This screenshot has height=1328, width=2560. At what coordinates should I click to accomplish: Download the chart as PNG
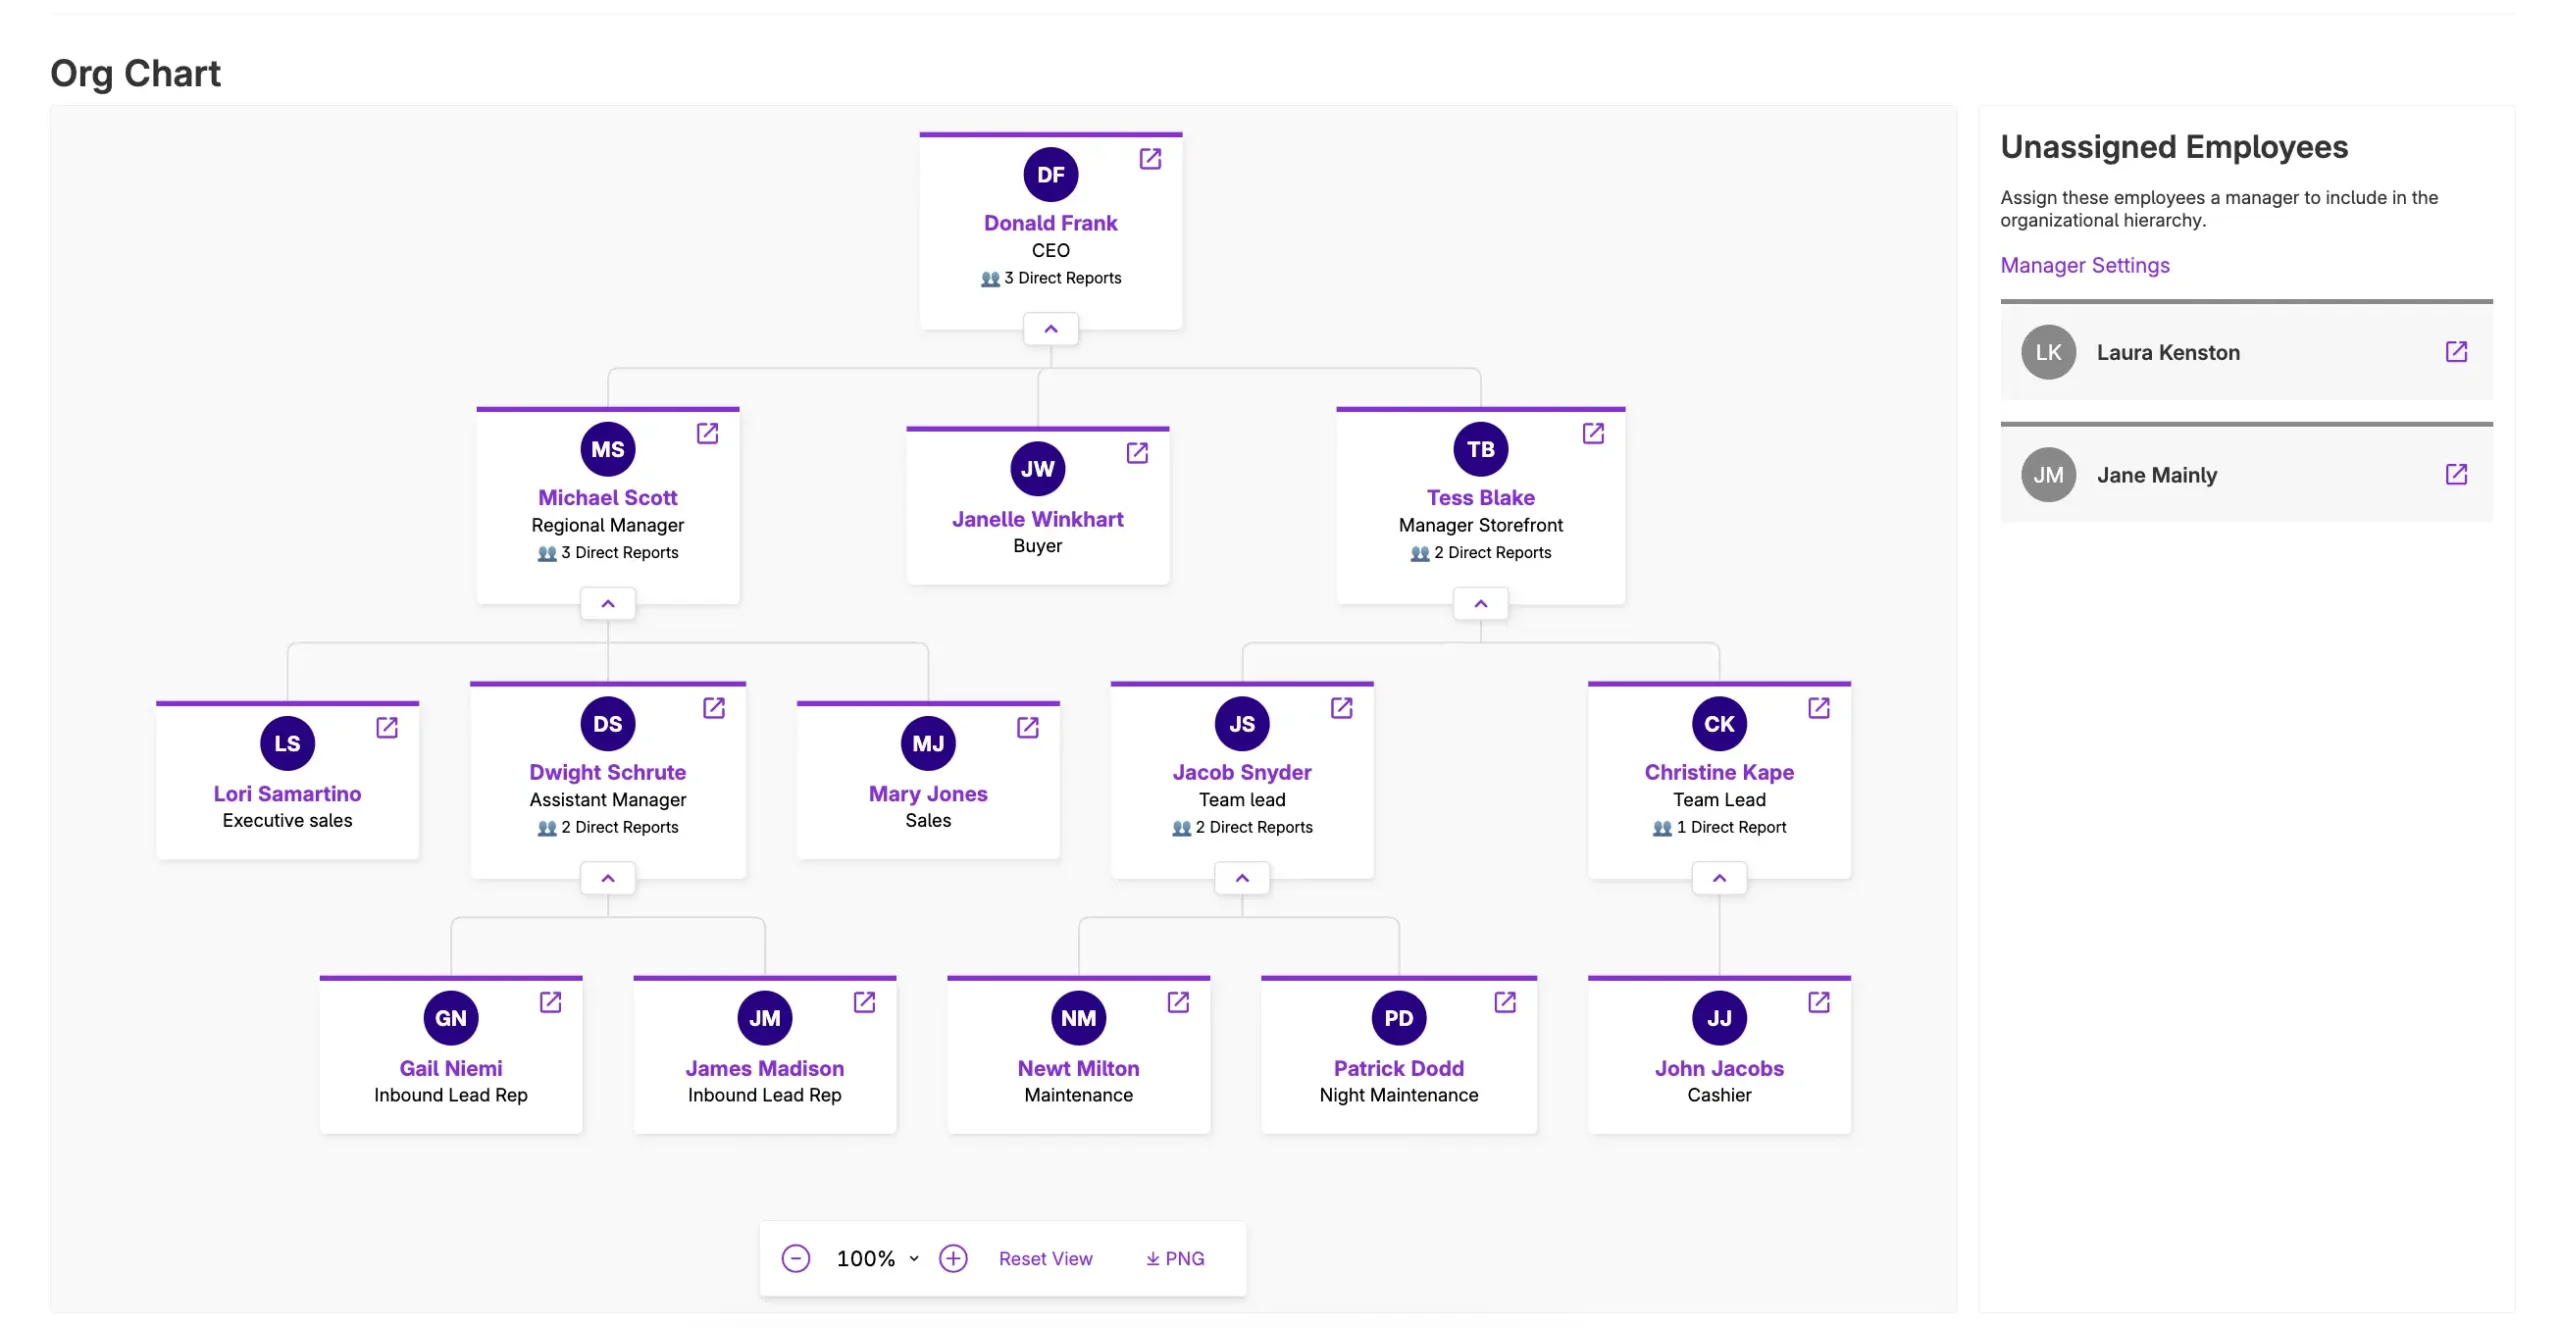click(1173, 1258)
